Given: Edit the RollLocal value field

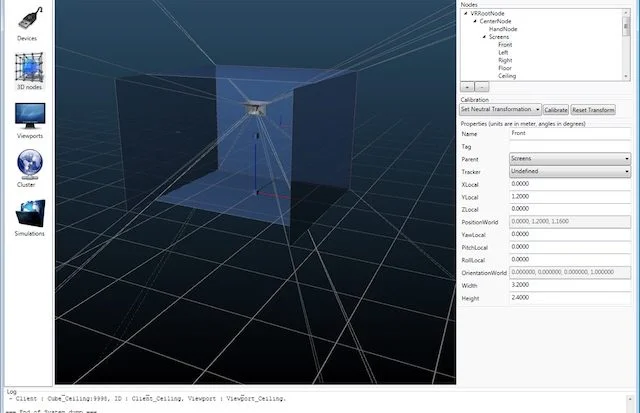Looking at the screenshot, I should pyautogui.click(x=570, y=260).
